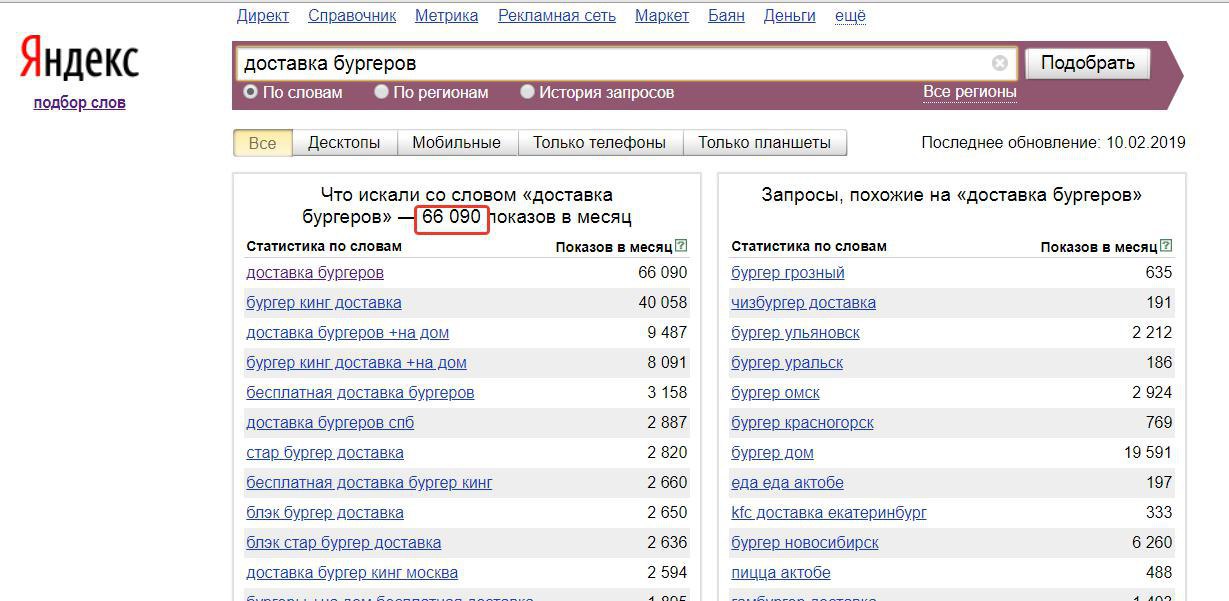Click the 2 924 value for бургер омск
1229x601 pixels.
click(x=1152, y=392)
